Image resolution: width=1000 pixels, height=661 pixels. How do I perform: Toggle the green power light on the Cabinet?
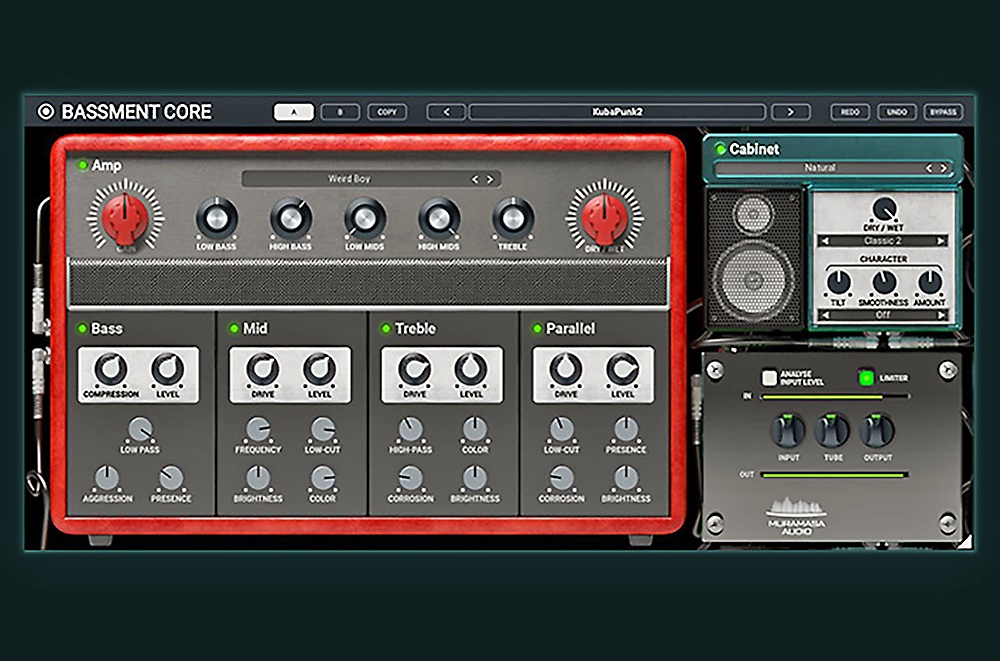(x=722, y=149)
